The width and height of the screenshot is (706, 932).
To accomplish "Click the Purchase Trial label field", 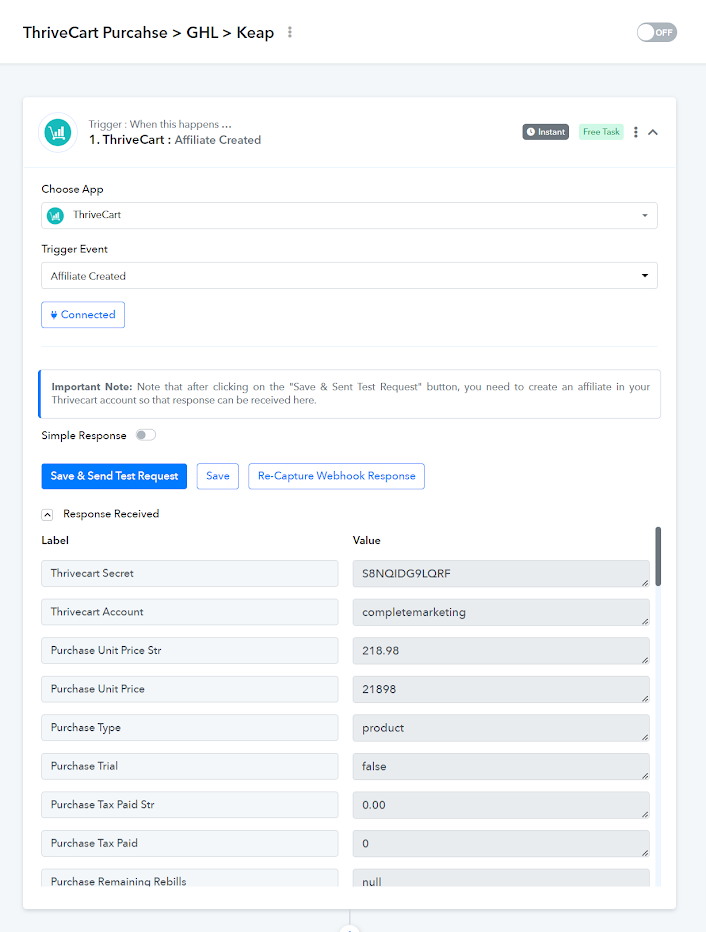I will click(190, 766).
